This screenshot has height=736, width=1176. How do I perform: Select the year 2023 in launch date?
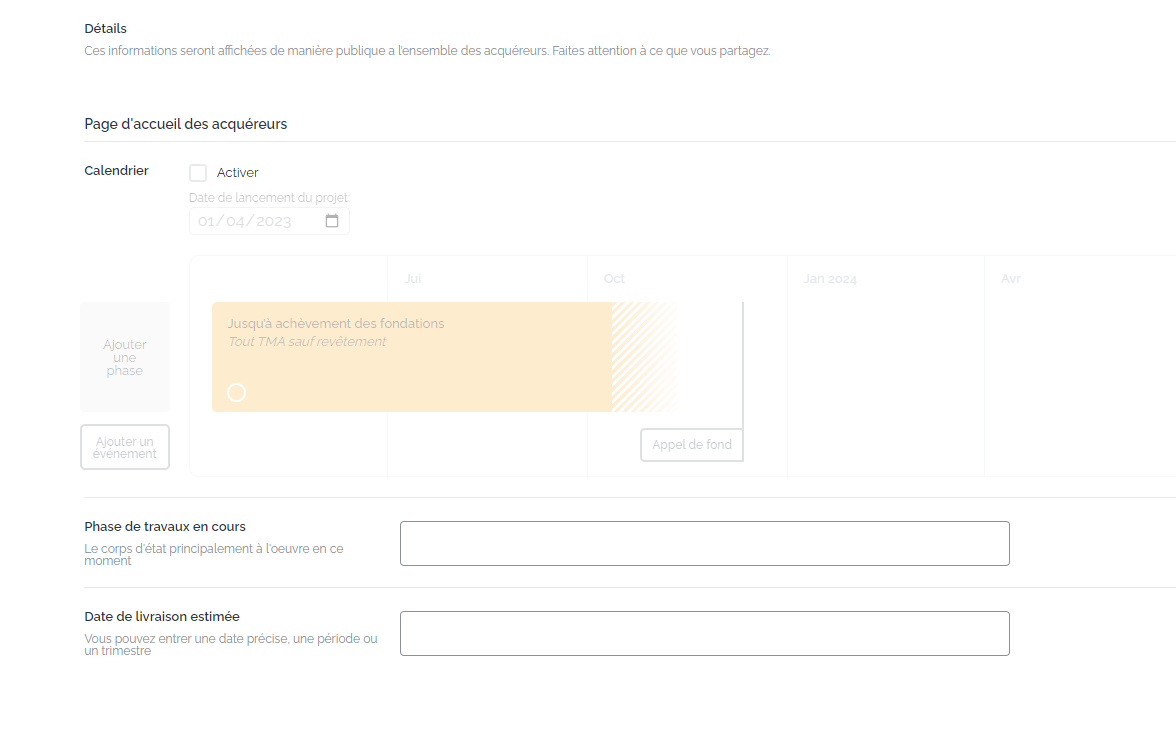coord(274,221)
